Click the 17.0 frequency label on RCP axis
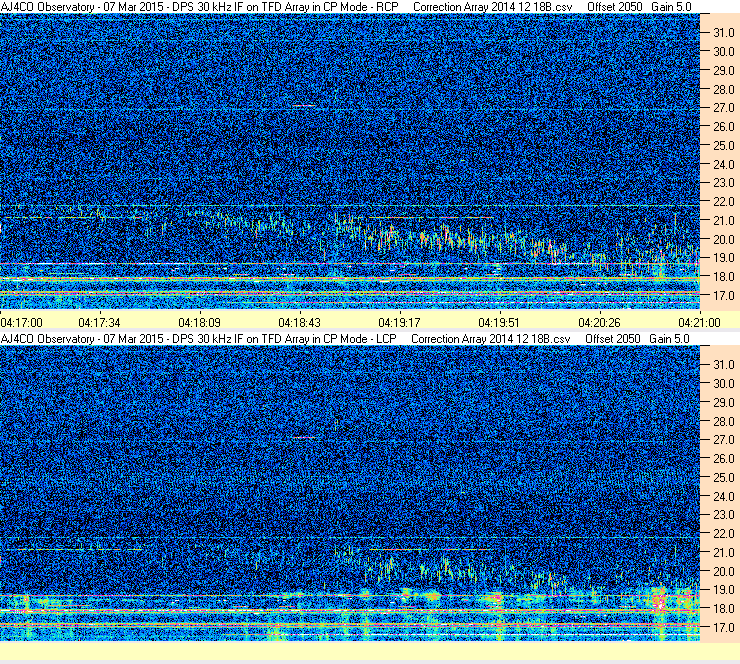The width and height of the screenshot is (740, 664). point(723,296)
